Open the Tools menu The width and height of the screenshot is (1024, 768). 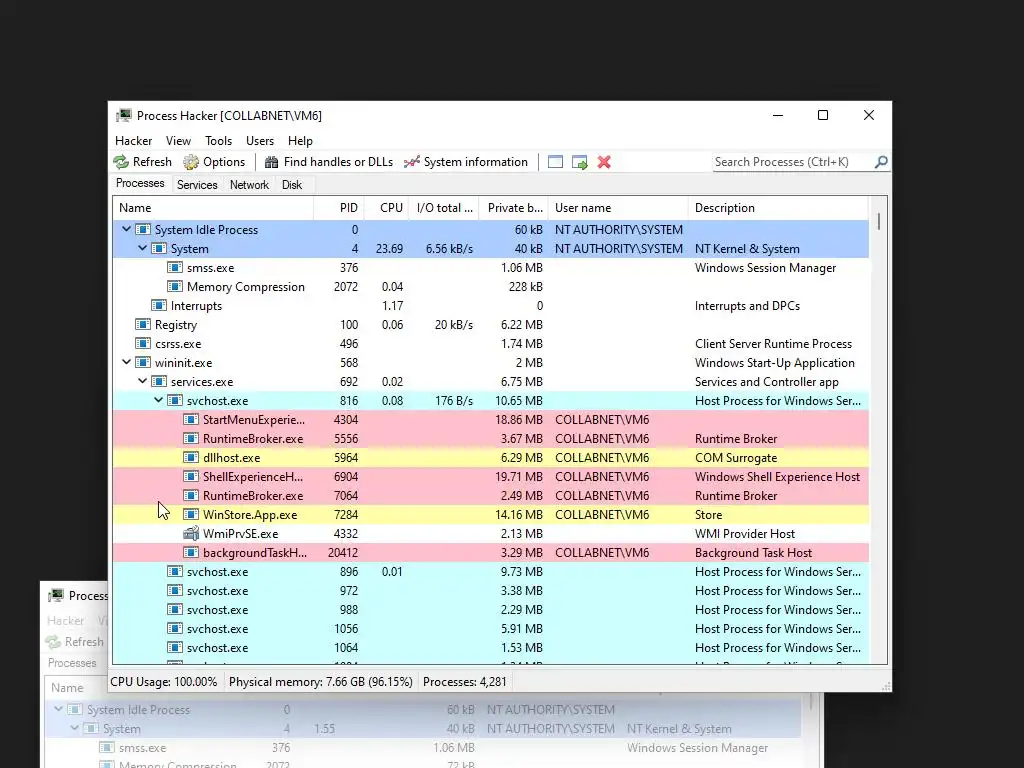pyautogui.click(x=218, y=140)
